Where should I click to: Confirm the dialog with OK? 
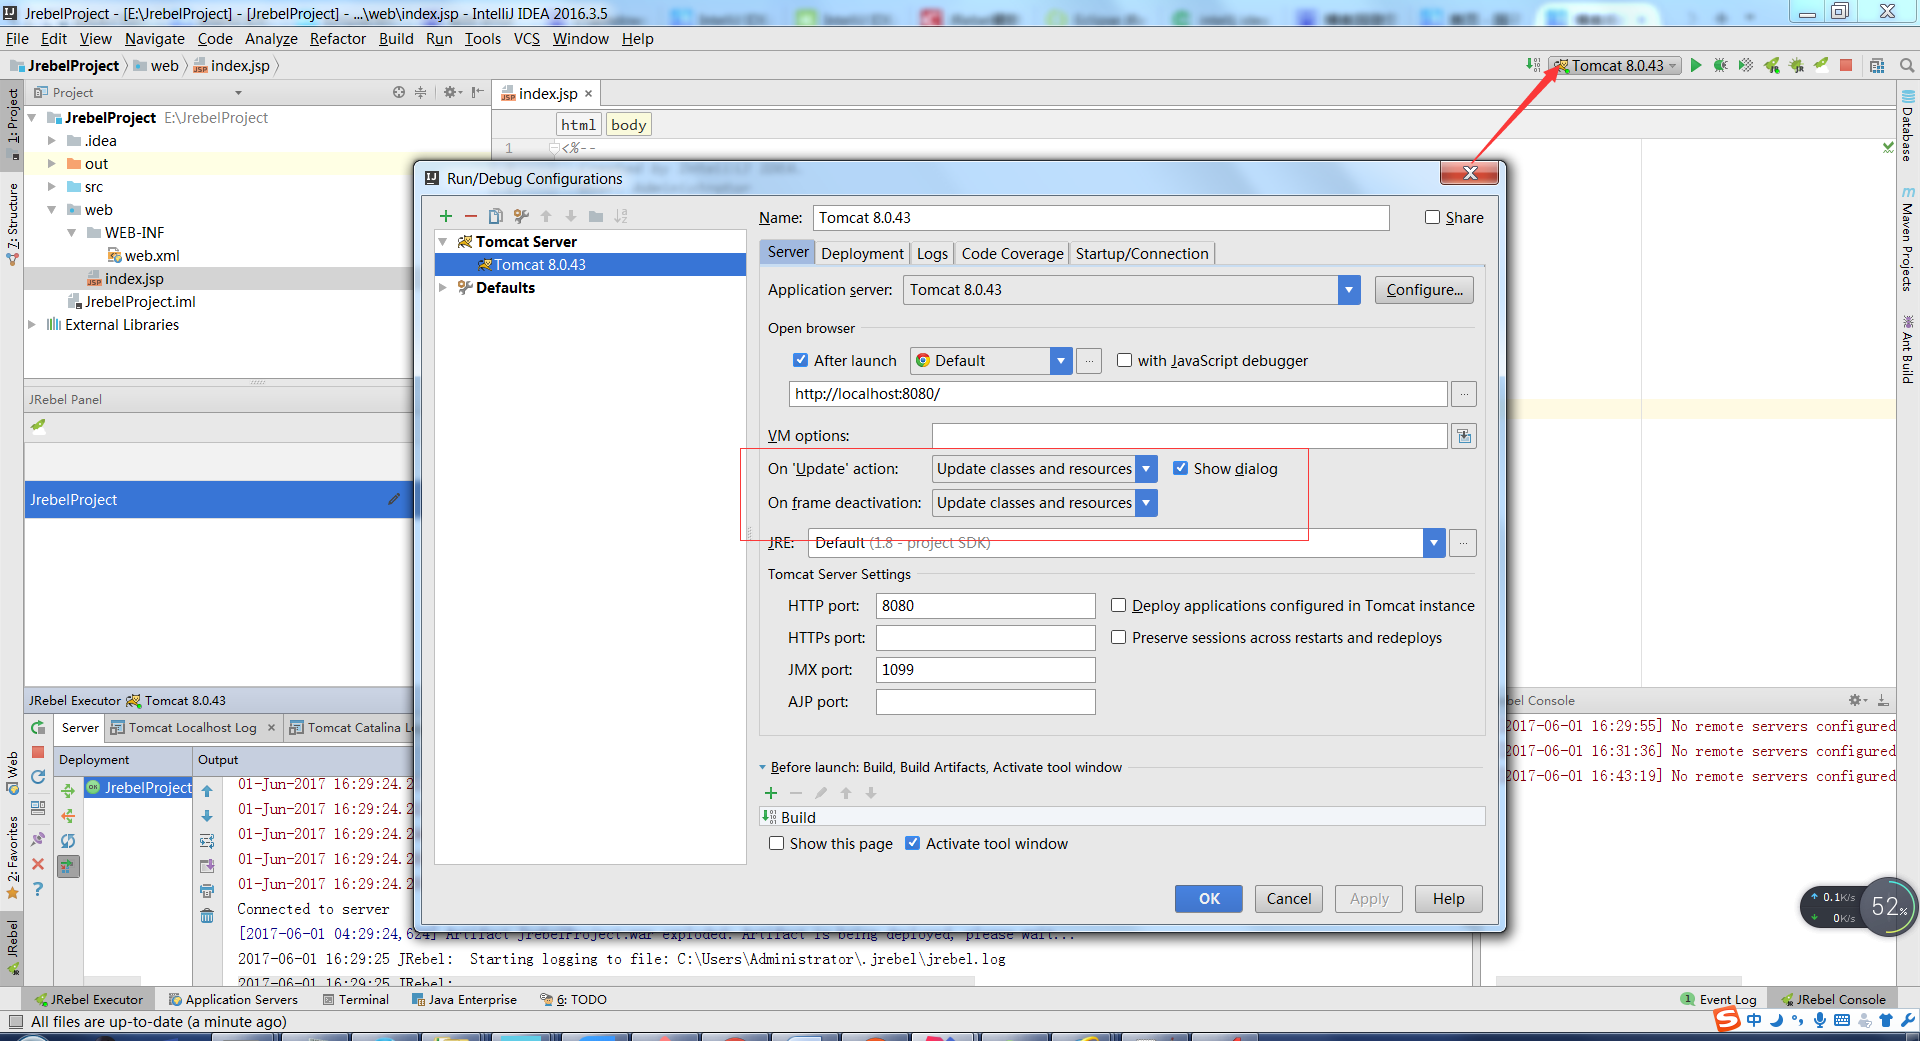point(1209,899)
